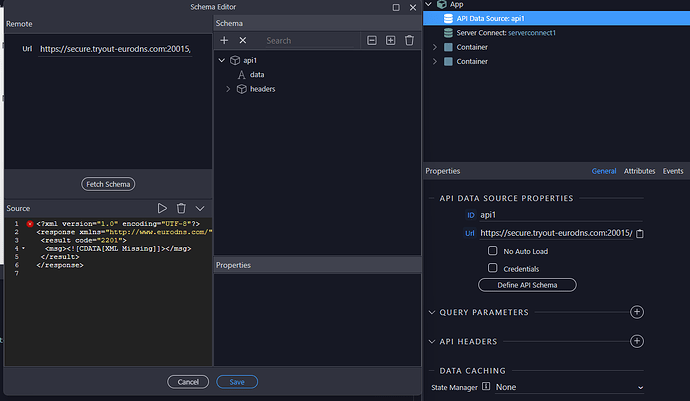Image resolution: width=690 pixels, height=401 pixels.
Task: Collapse the App tree node
Action: tap(428, 4)
